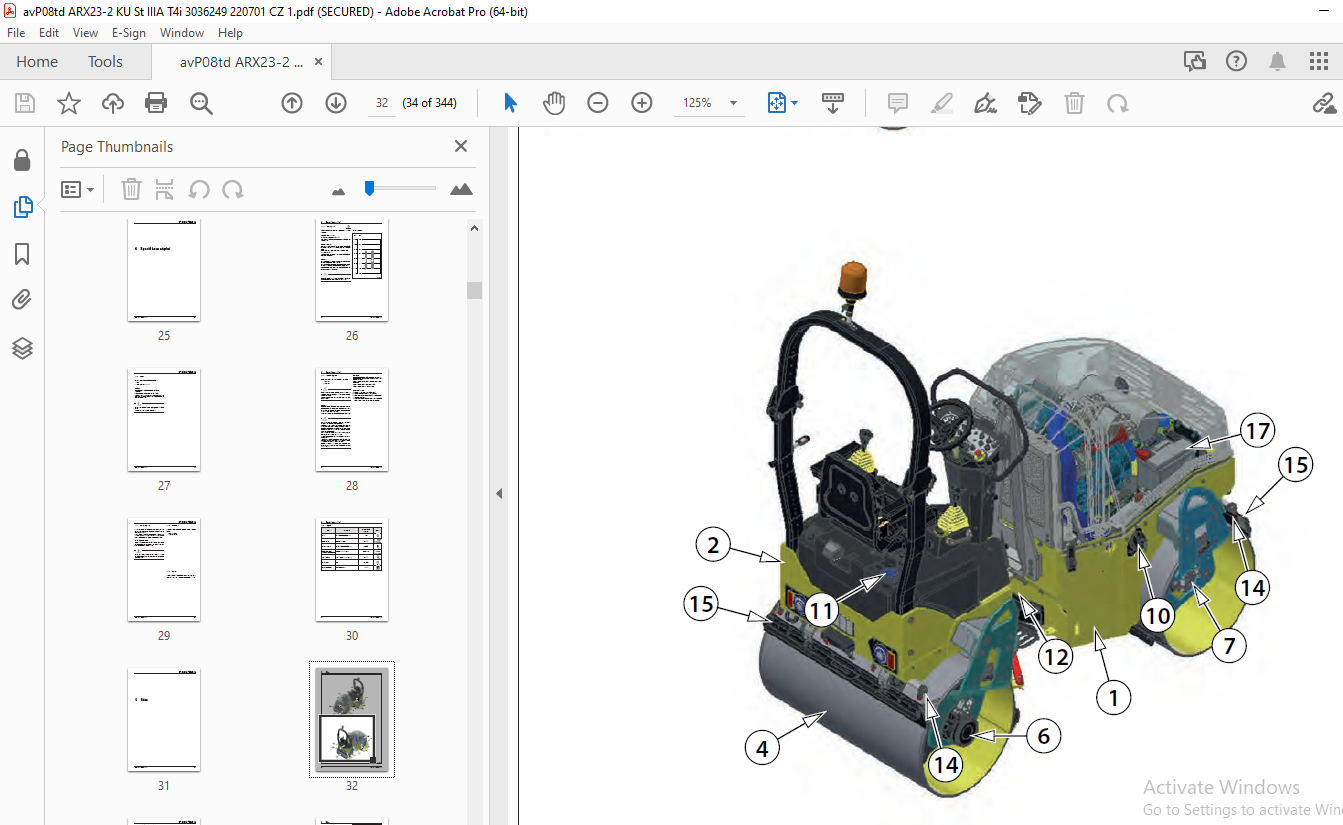Screen dimensions: 1343x825
Task: Zoom in with plus button
Action: (642, 103)
